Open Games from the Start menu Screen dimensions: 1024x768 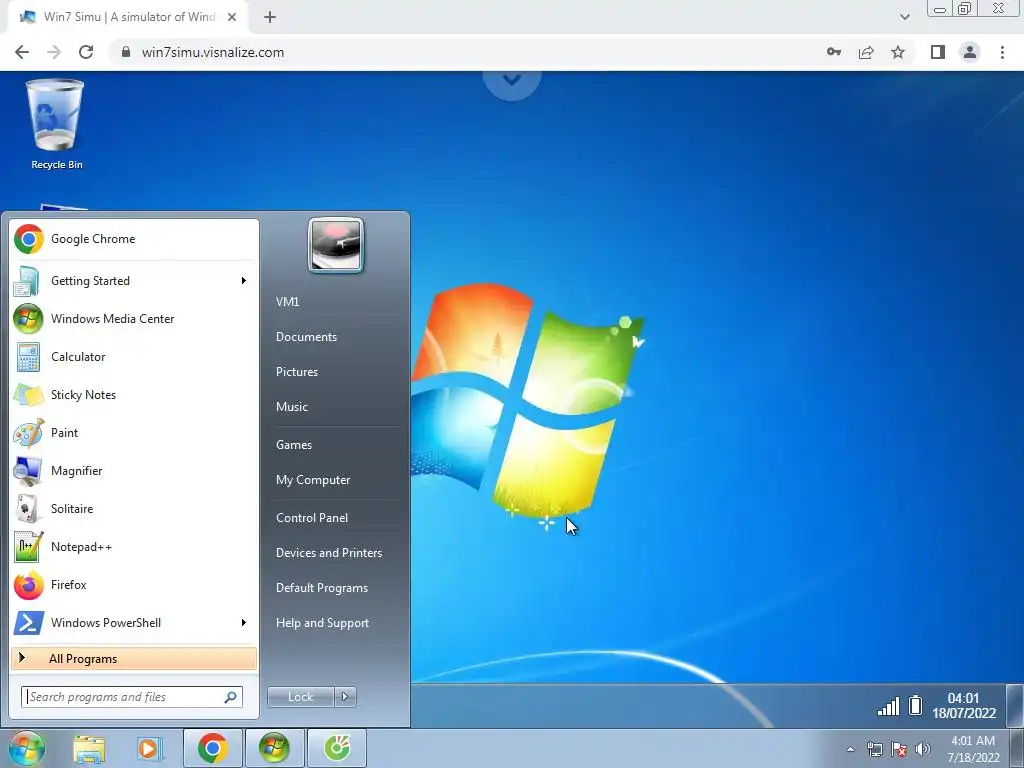tap(294, 445)
